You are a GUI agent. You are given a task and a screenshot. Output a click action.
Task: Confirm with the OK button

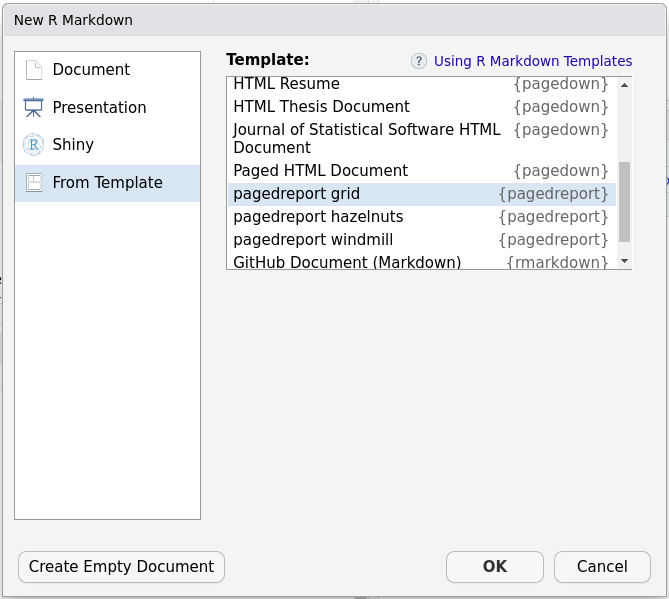click(x=495, y=566)
